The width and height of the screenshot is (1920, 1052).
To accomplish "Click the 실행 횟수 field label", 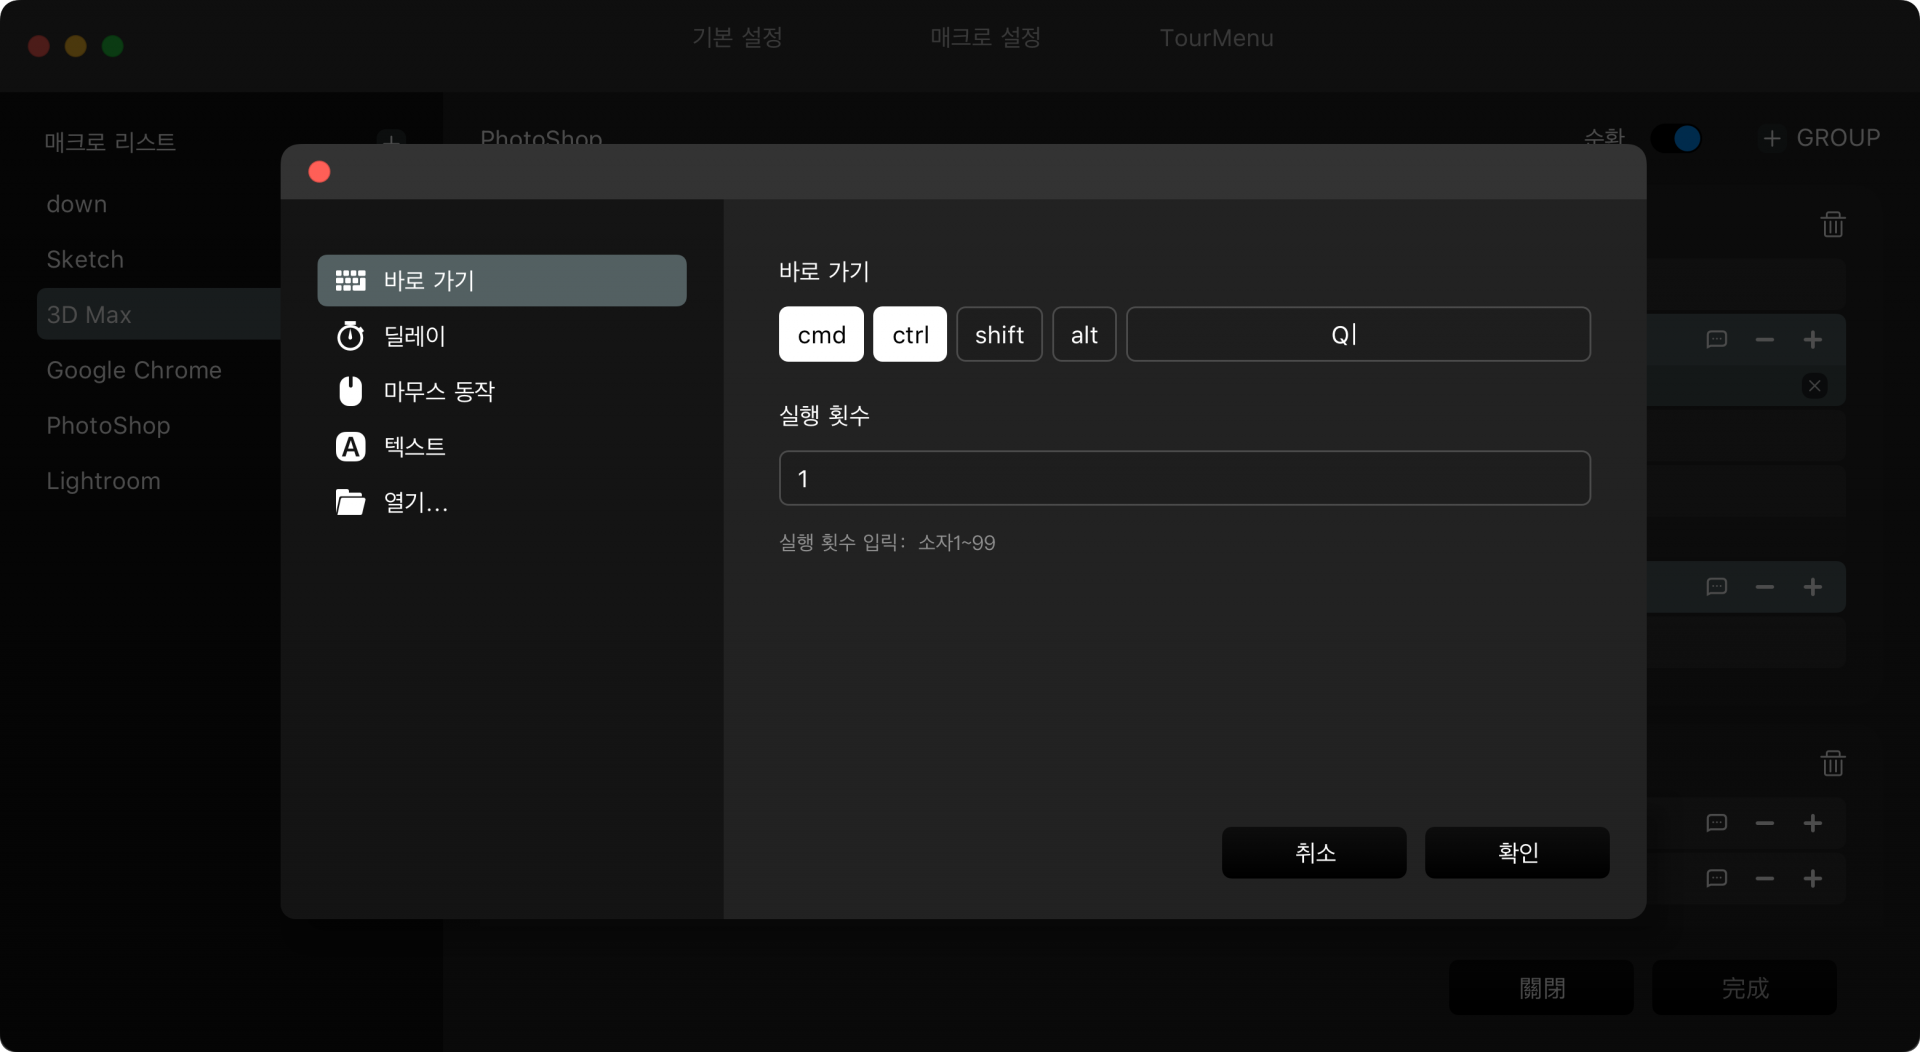I will pyautogui.click(x=824, y=415).
